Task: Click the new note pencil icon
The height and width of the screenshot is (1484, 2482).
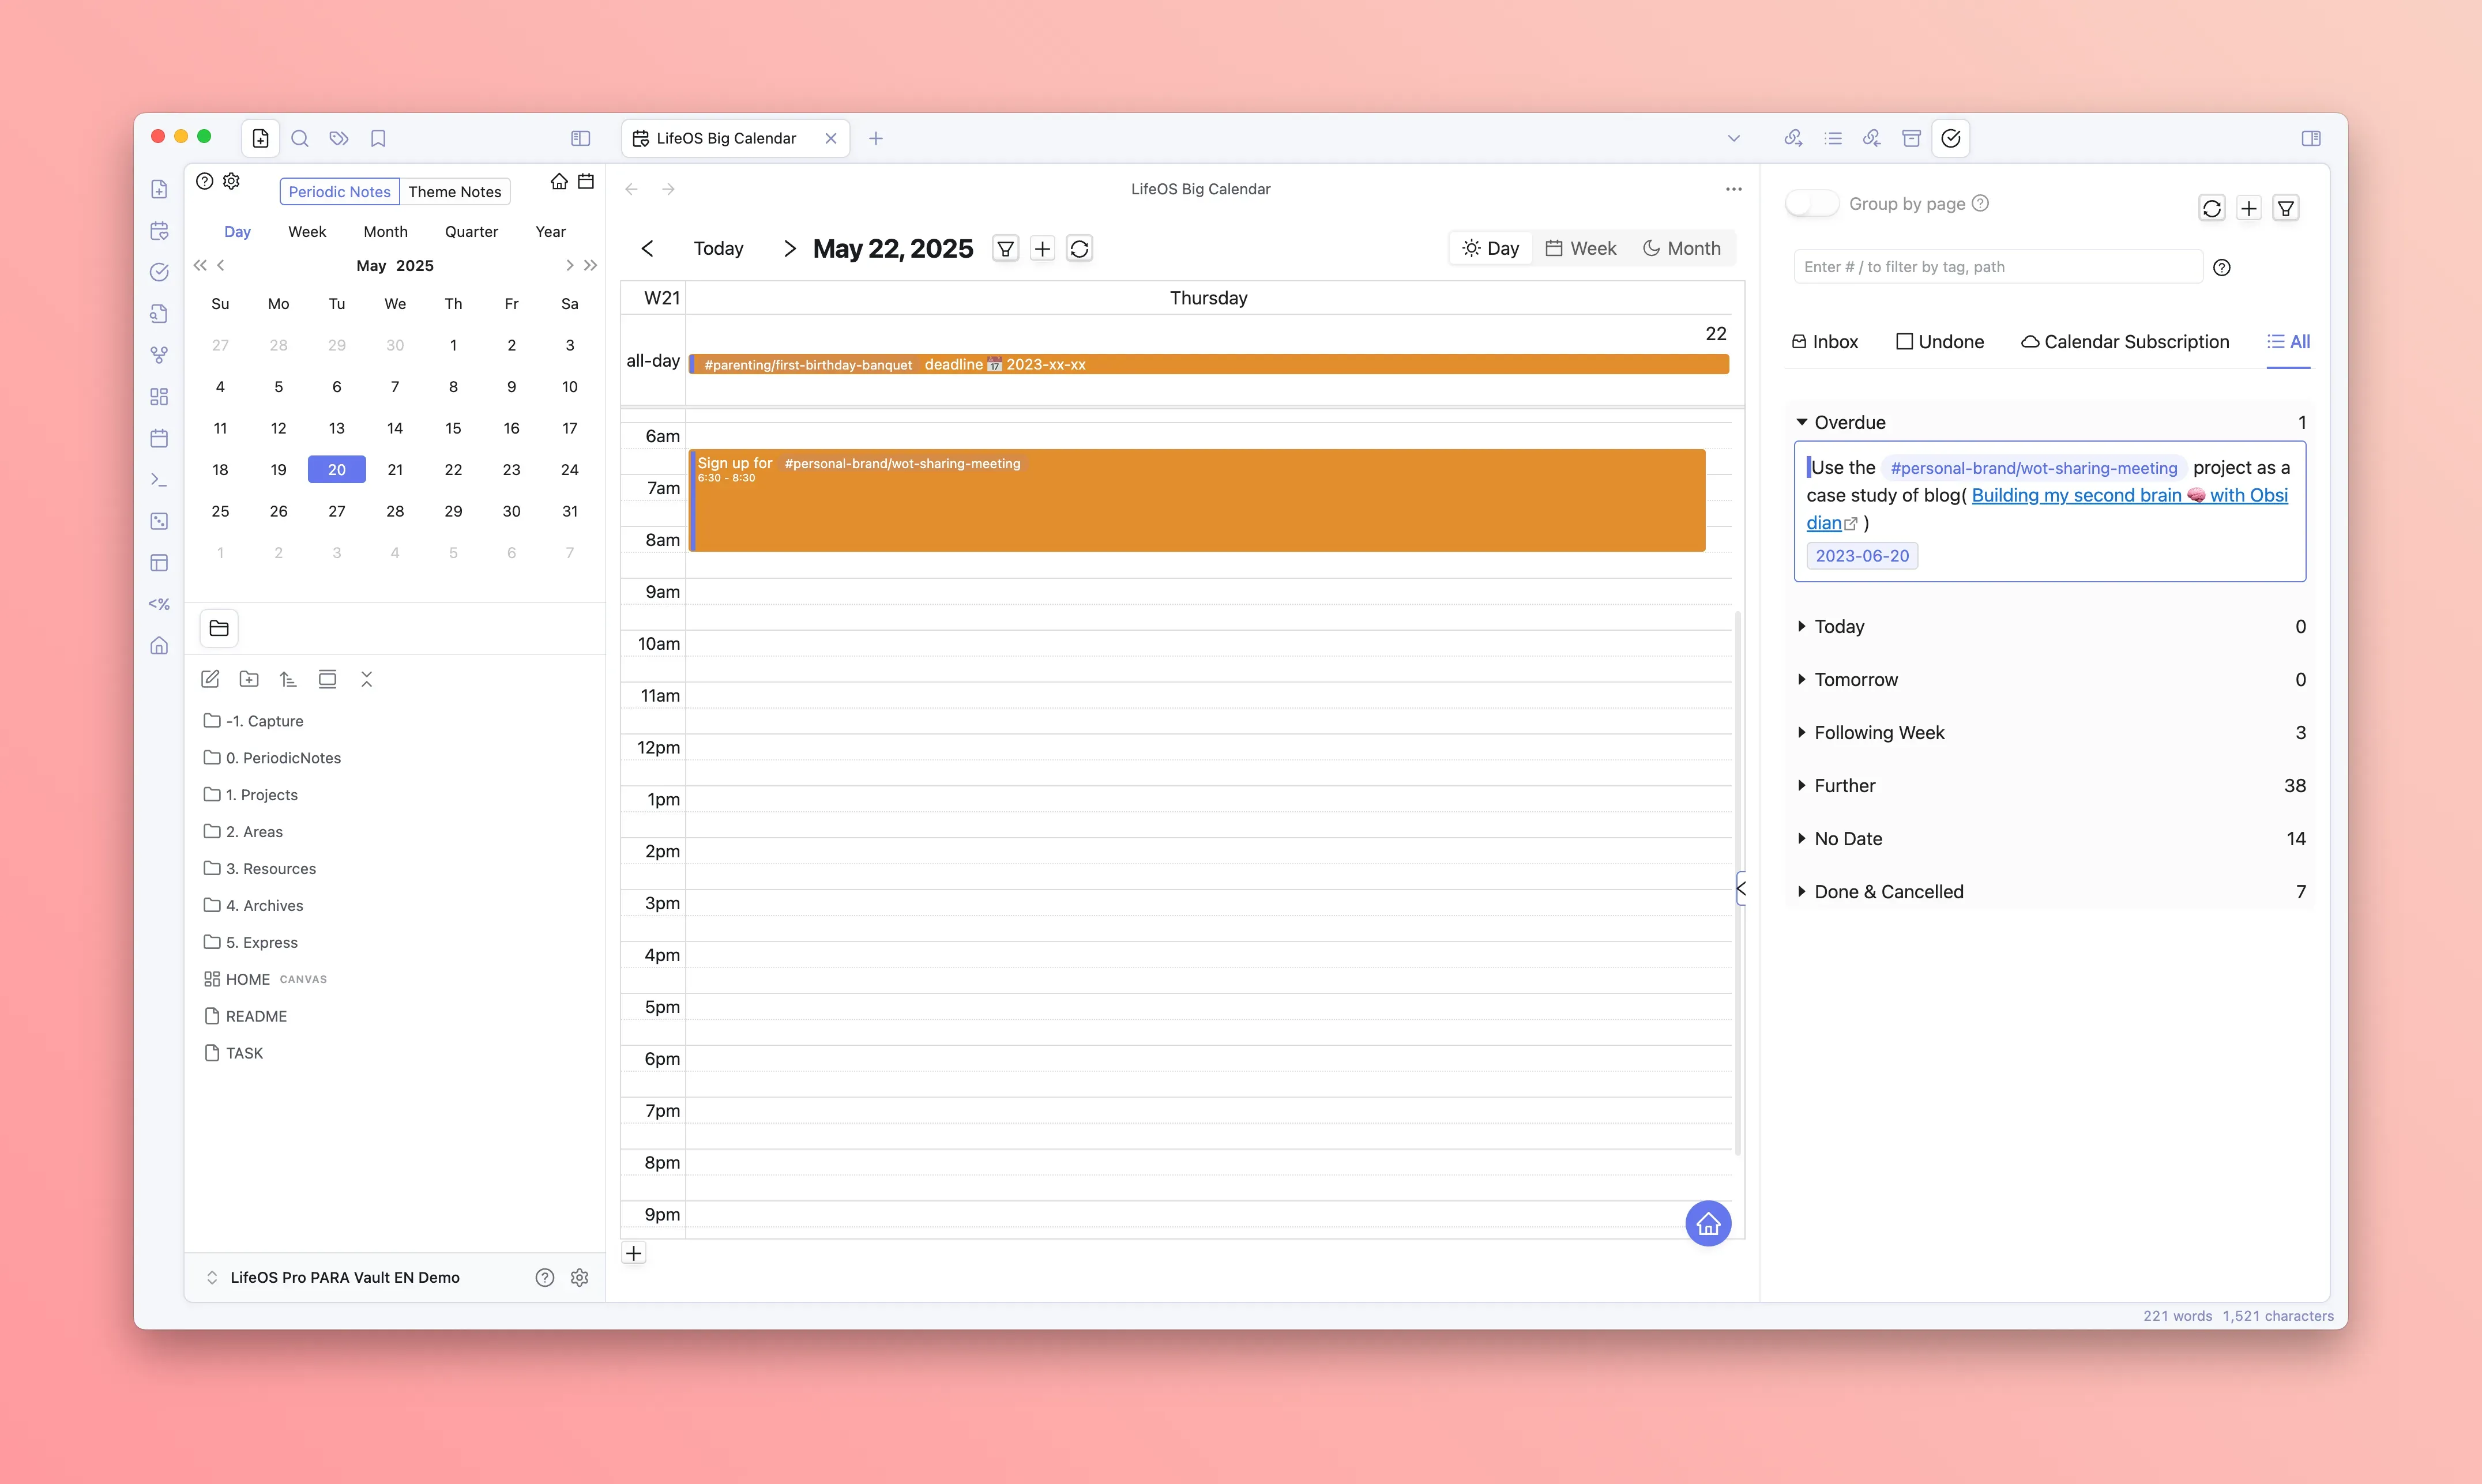Action: pos(210,679)
